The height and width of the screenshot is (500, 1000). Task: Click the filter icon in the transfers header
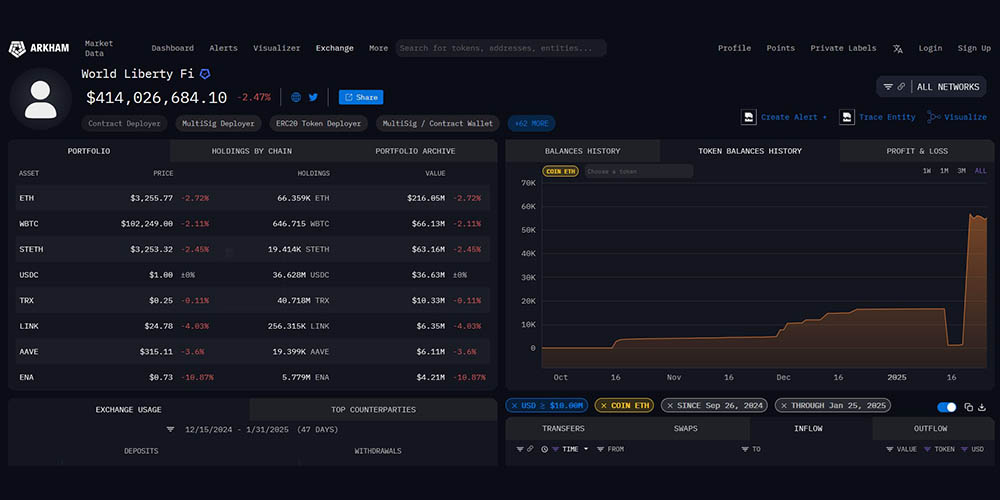(520, 449)
